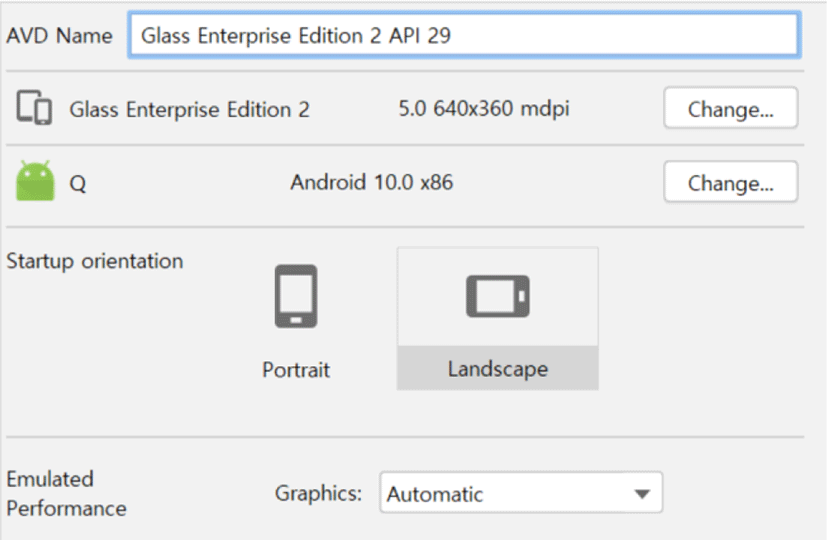Click the Android 10.0 x86 text
The width and height of the screenshot is (827, 540).
(371, 182)
